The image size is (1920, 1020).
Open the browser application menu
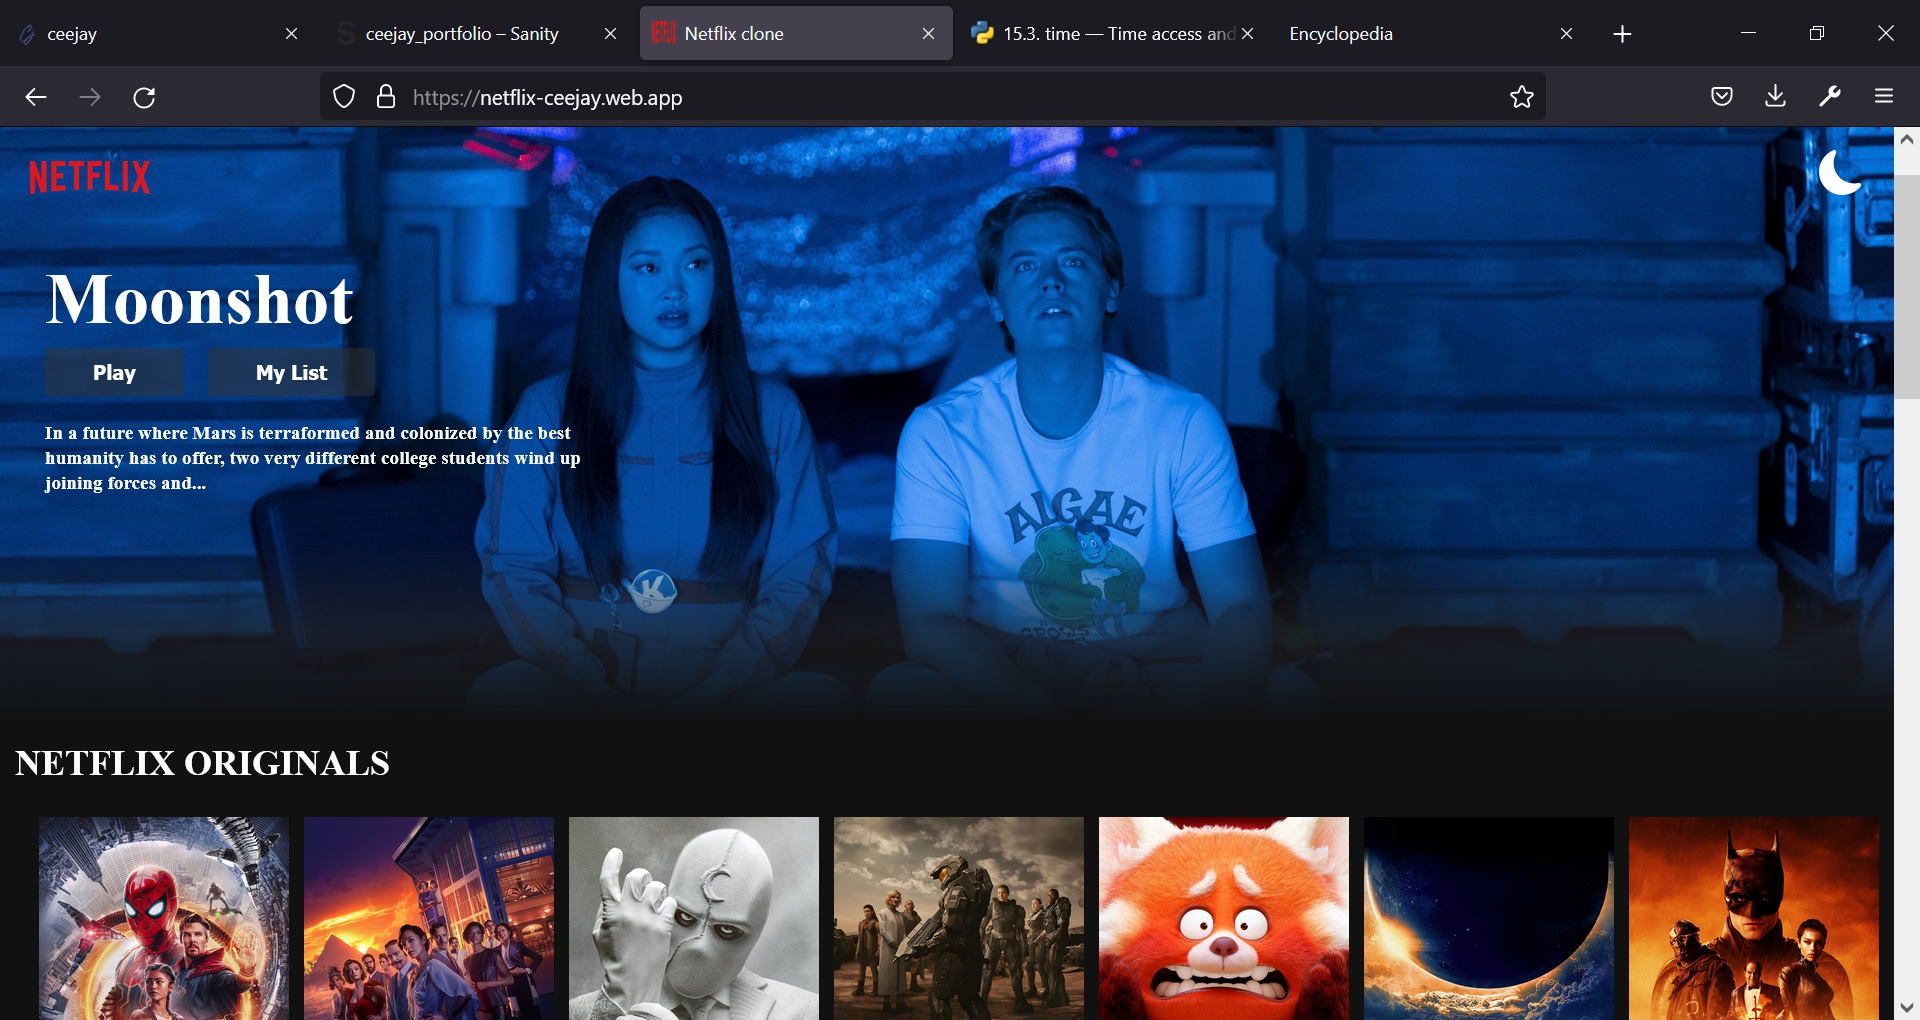(x=1884, y=97)
